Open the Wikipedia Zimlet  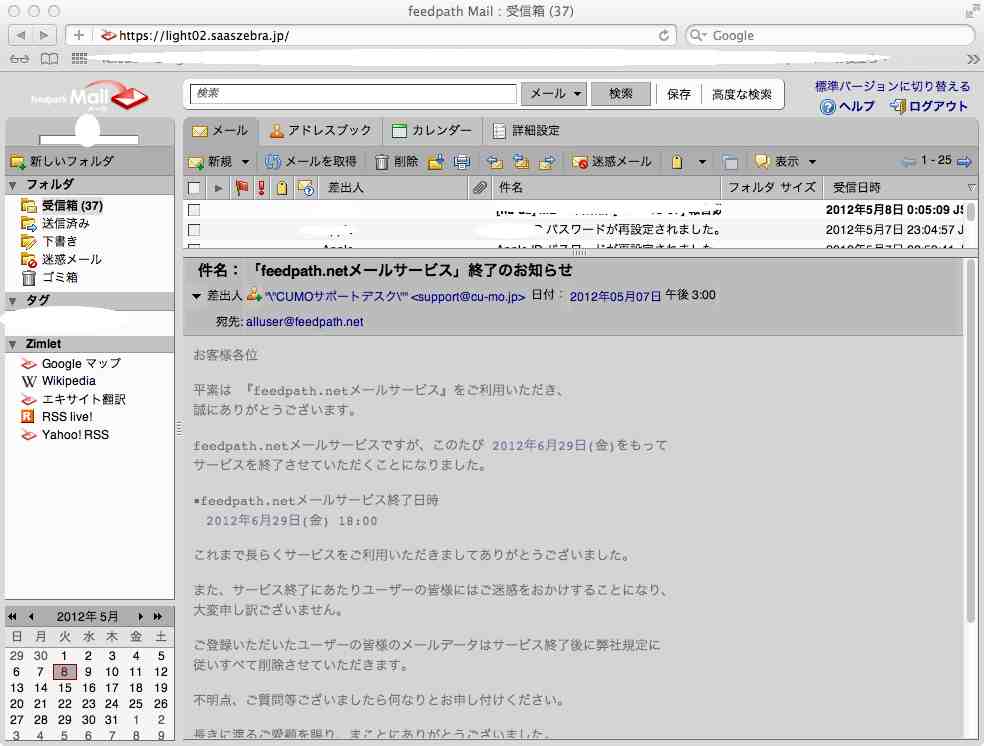coord(68,381)
